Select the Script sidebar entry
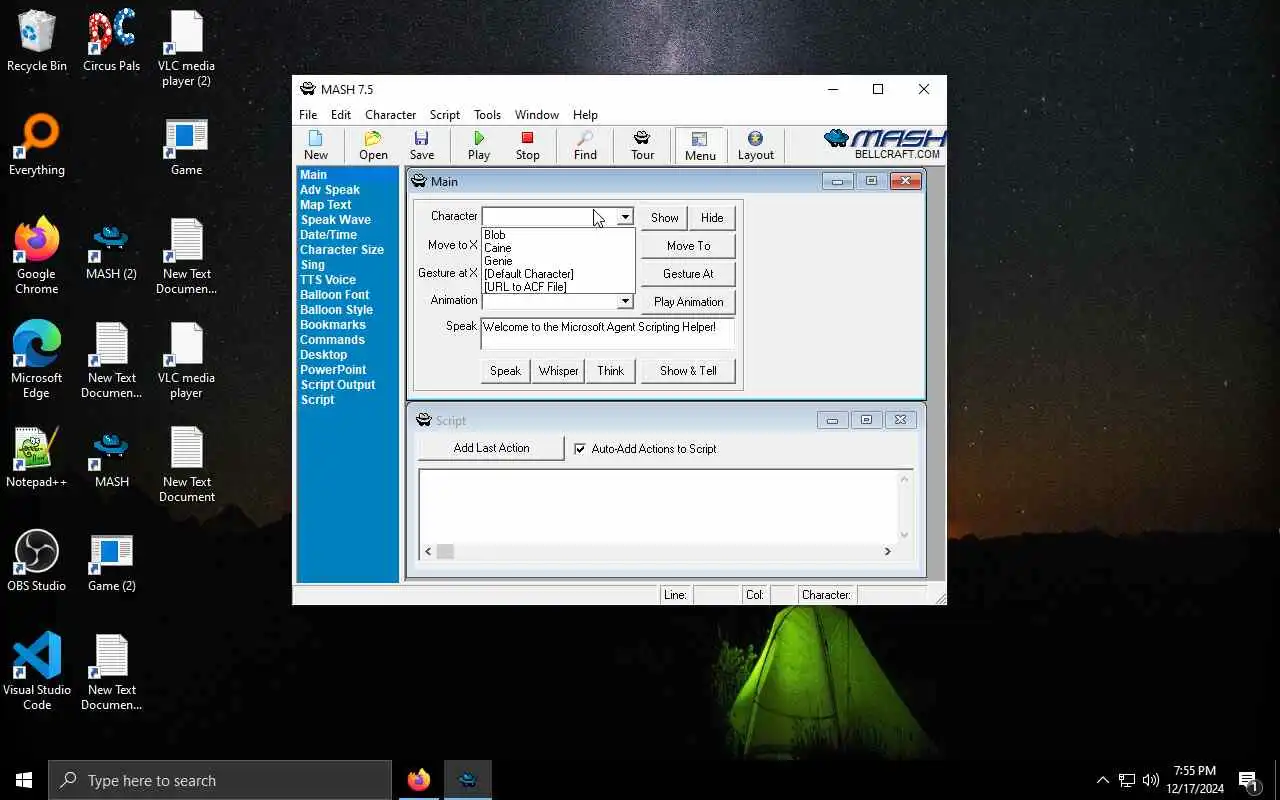 pos(318,400)
